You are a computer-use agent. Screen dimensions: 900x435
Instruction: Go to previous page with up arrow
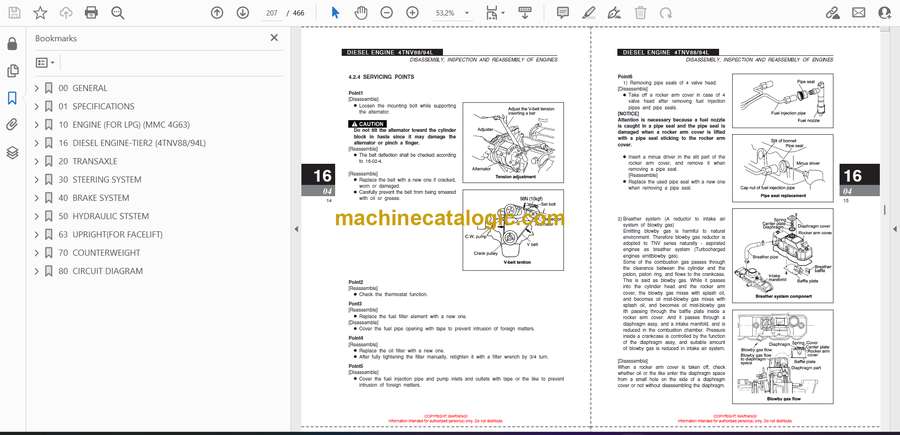coord(217,13)
